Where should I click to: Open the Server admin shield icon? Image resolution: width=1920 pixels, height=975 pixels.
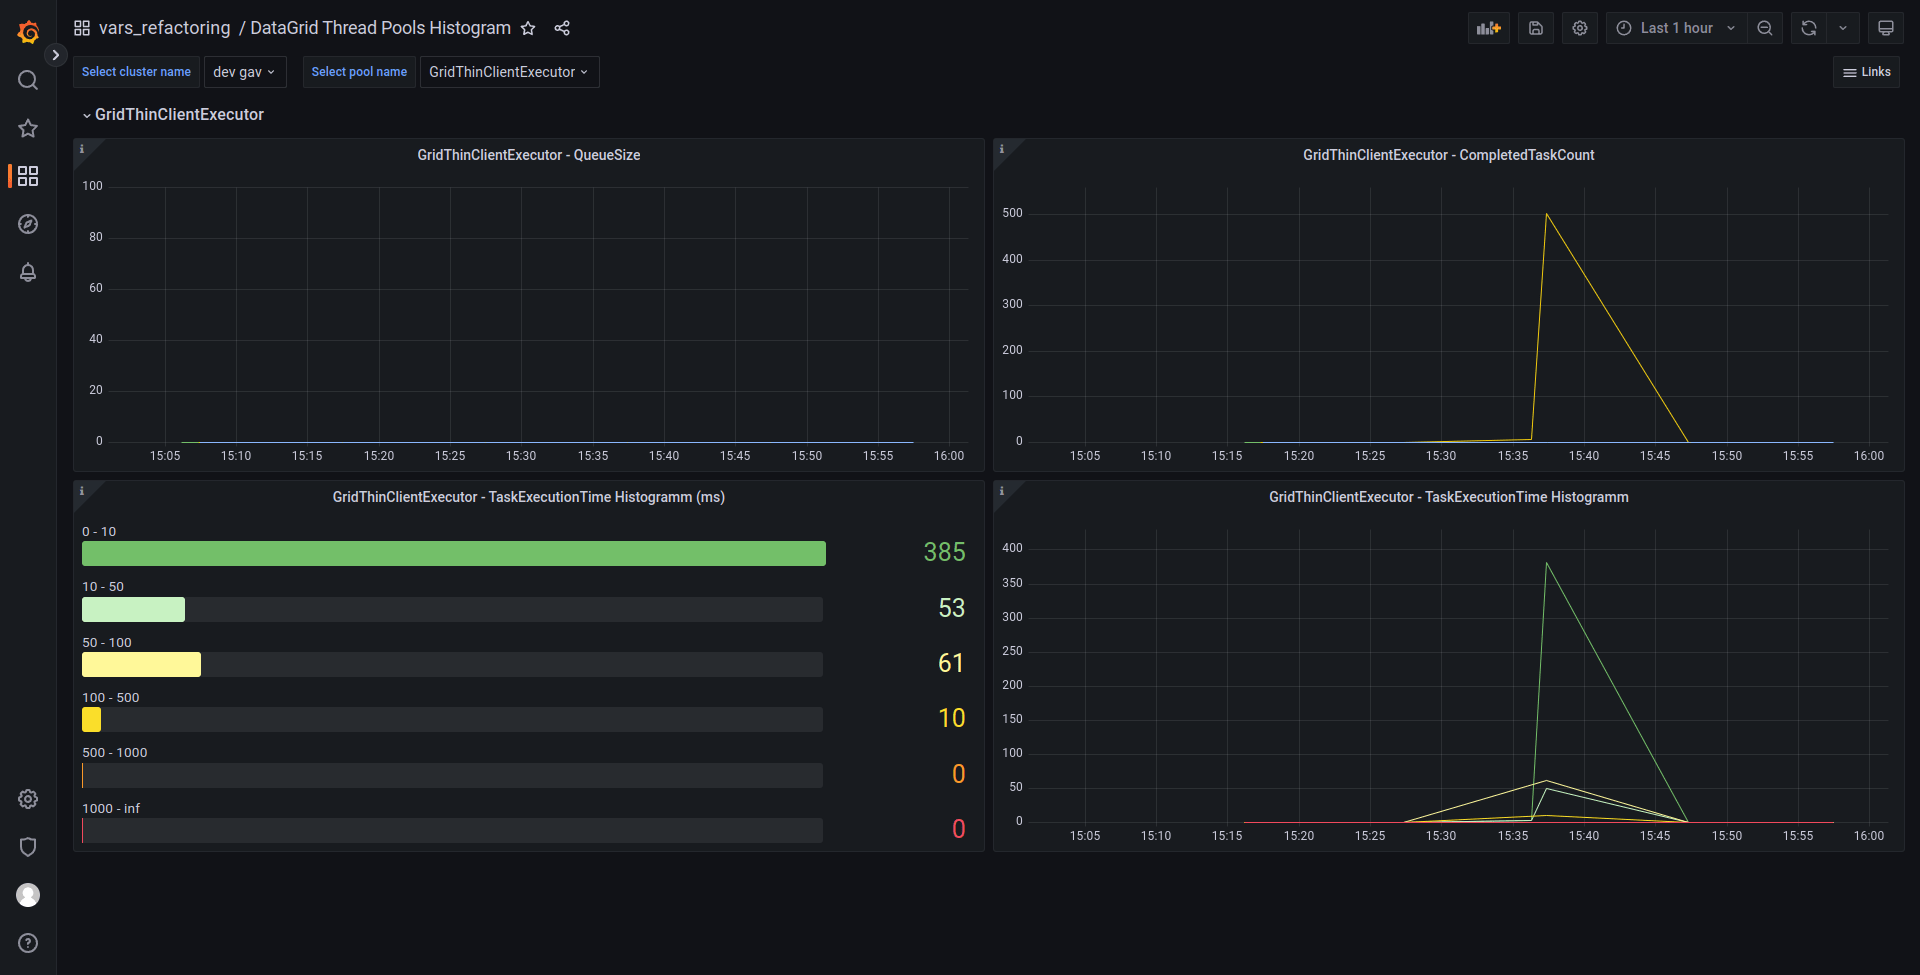(x=28, y=847)
